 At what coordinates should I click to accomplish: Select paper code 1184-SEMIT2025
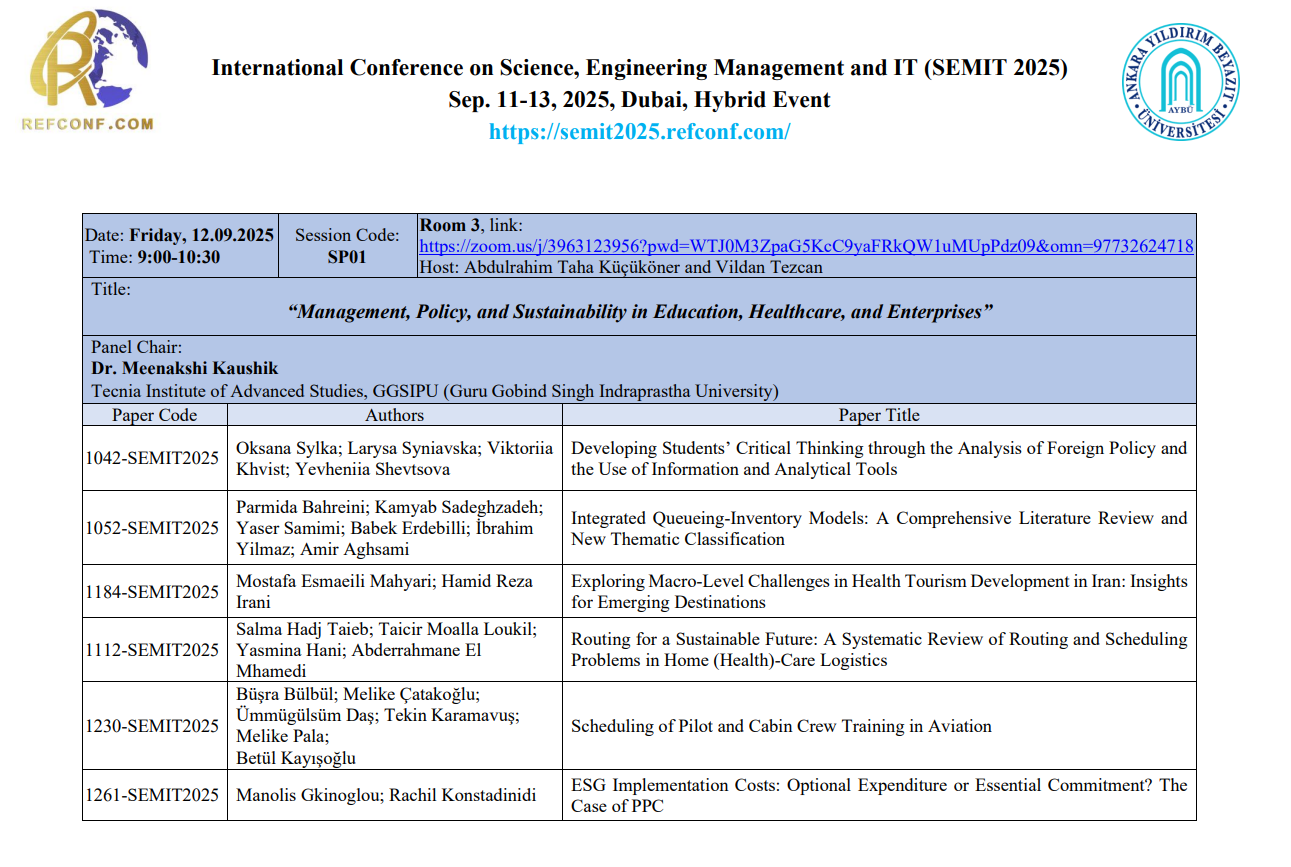[152, 592]
